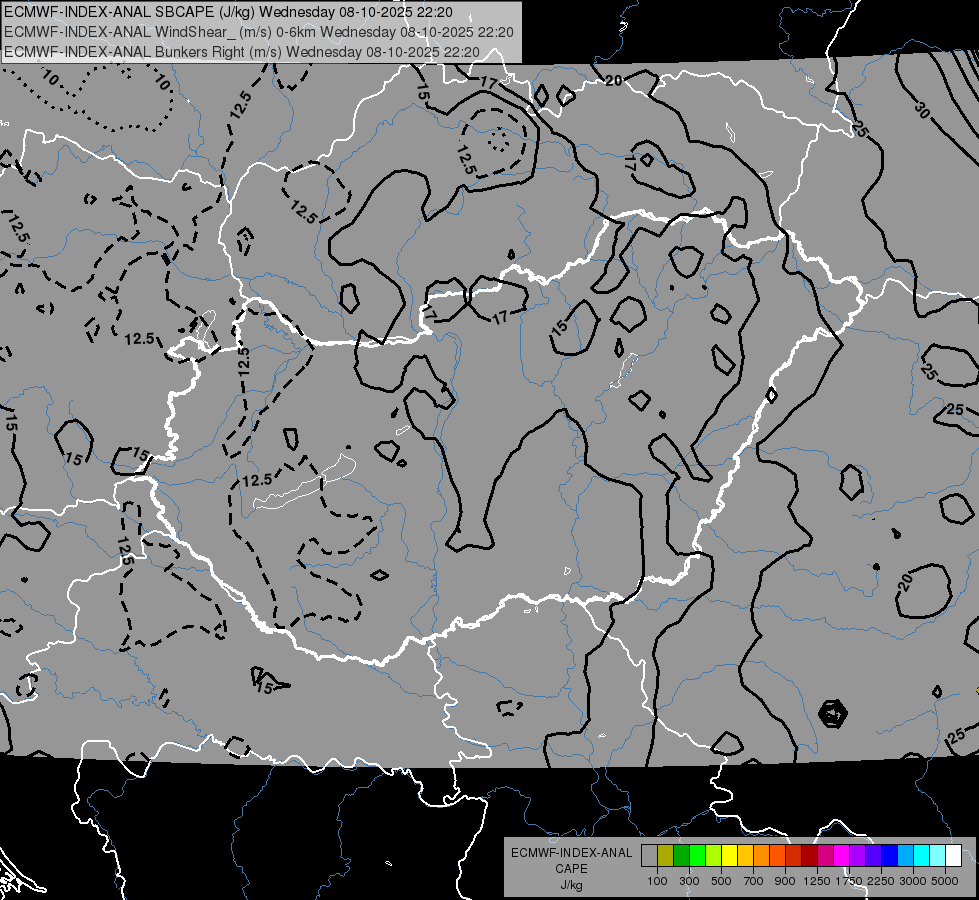Click the 700 label on CAPE scale

tap(754, 881)
